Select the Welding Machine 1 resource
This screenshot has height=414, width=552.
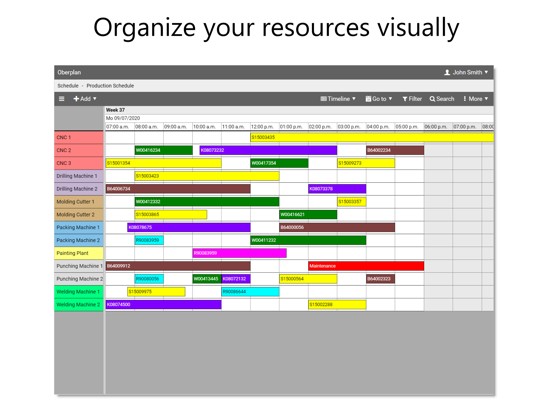tap(79, 291)
